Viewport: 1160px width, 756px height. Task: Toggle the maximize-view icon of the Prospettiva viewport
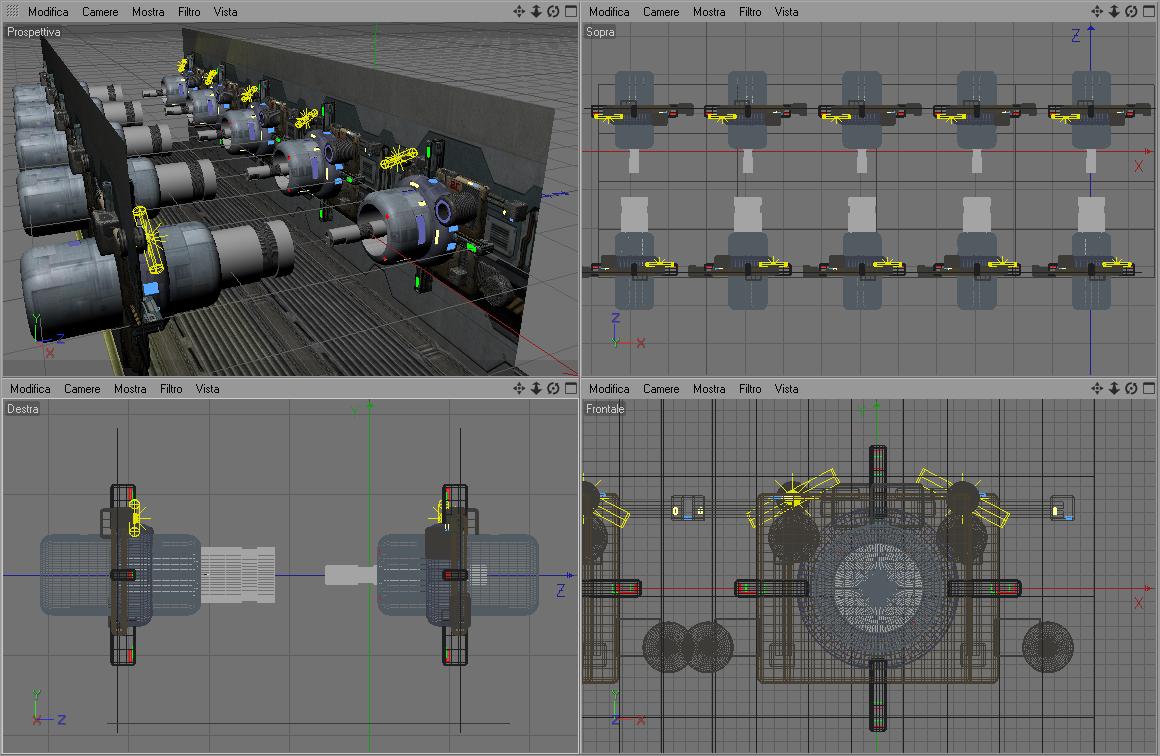(x=571, y=11)
